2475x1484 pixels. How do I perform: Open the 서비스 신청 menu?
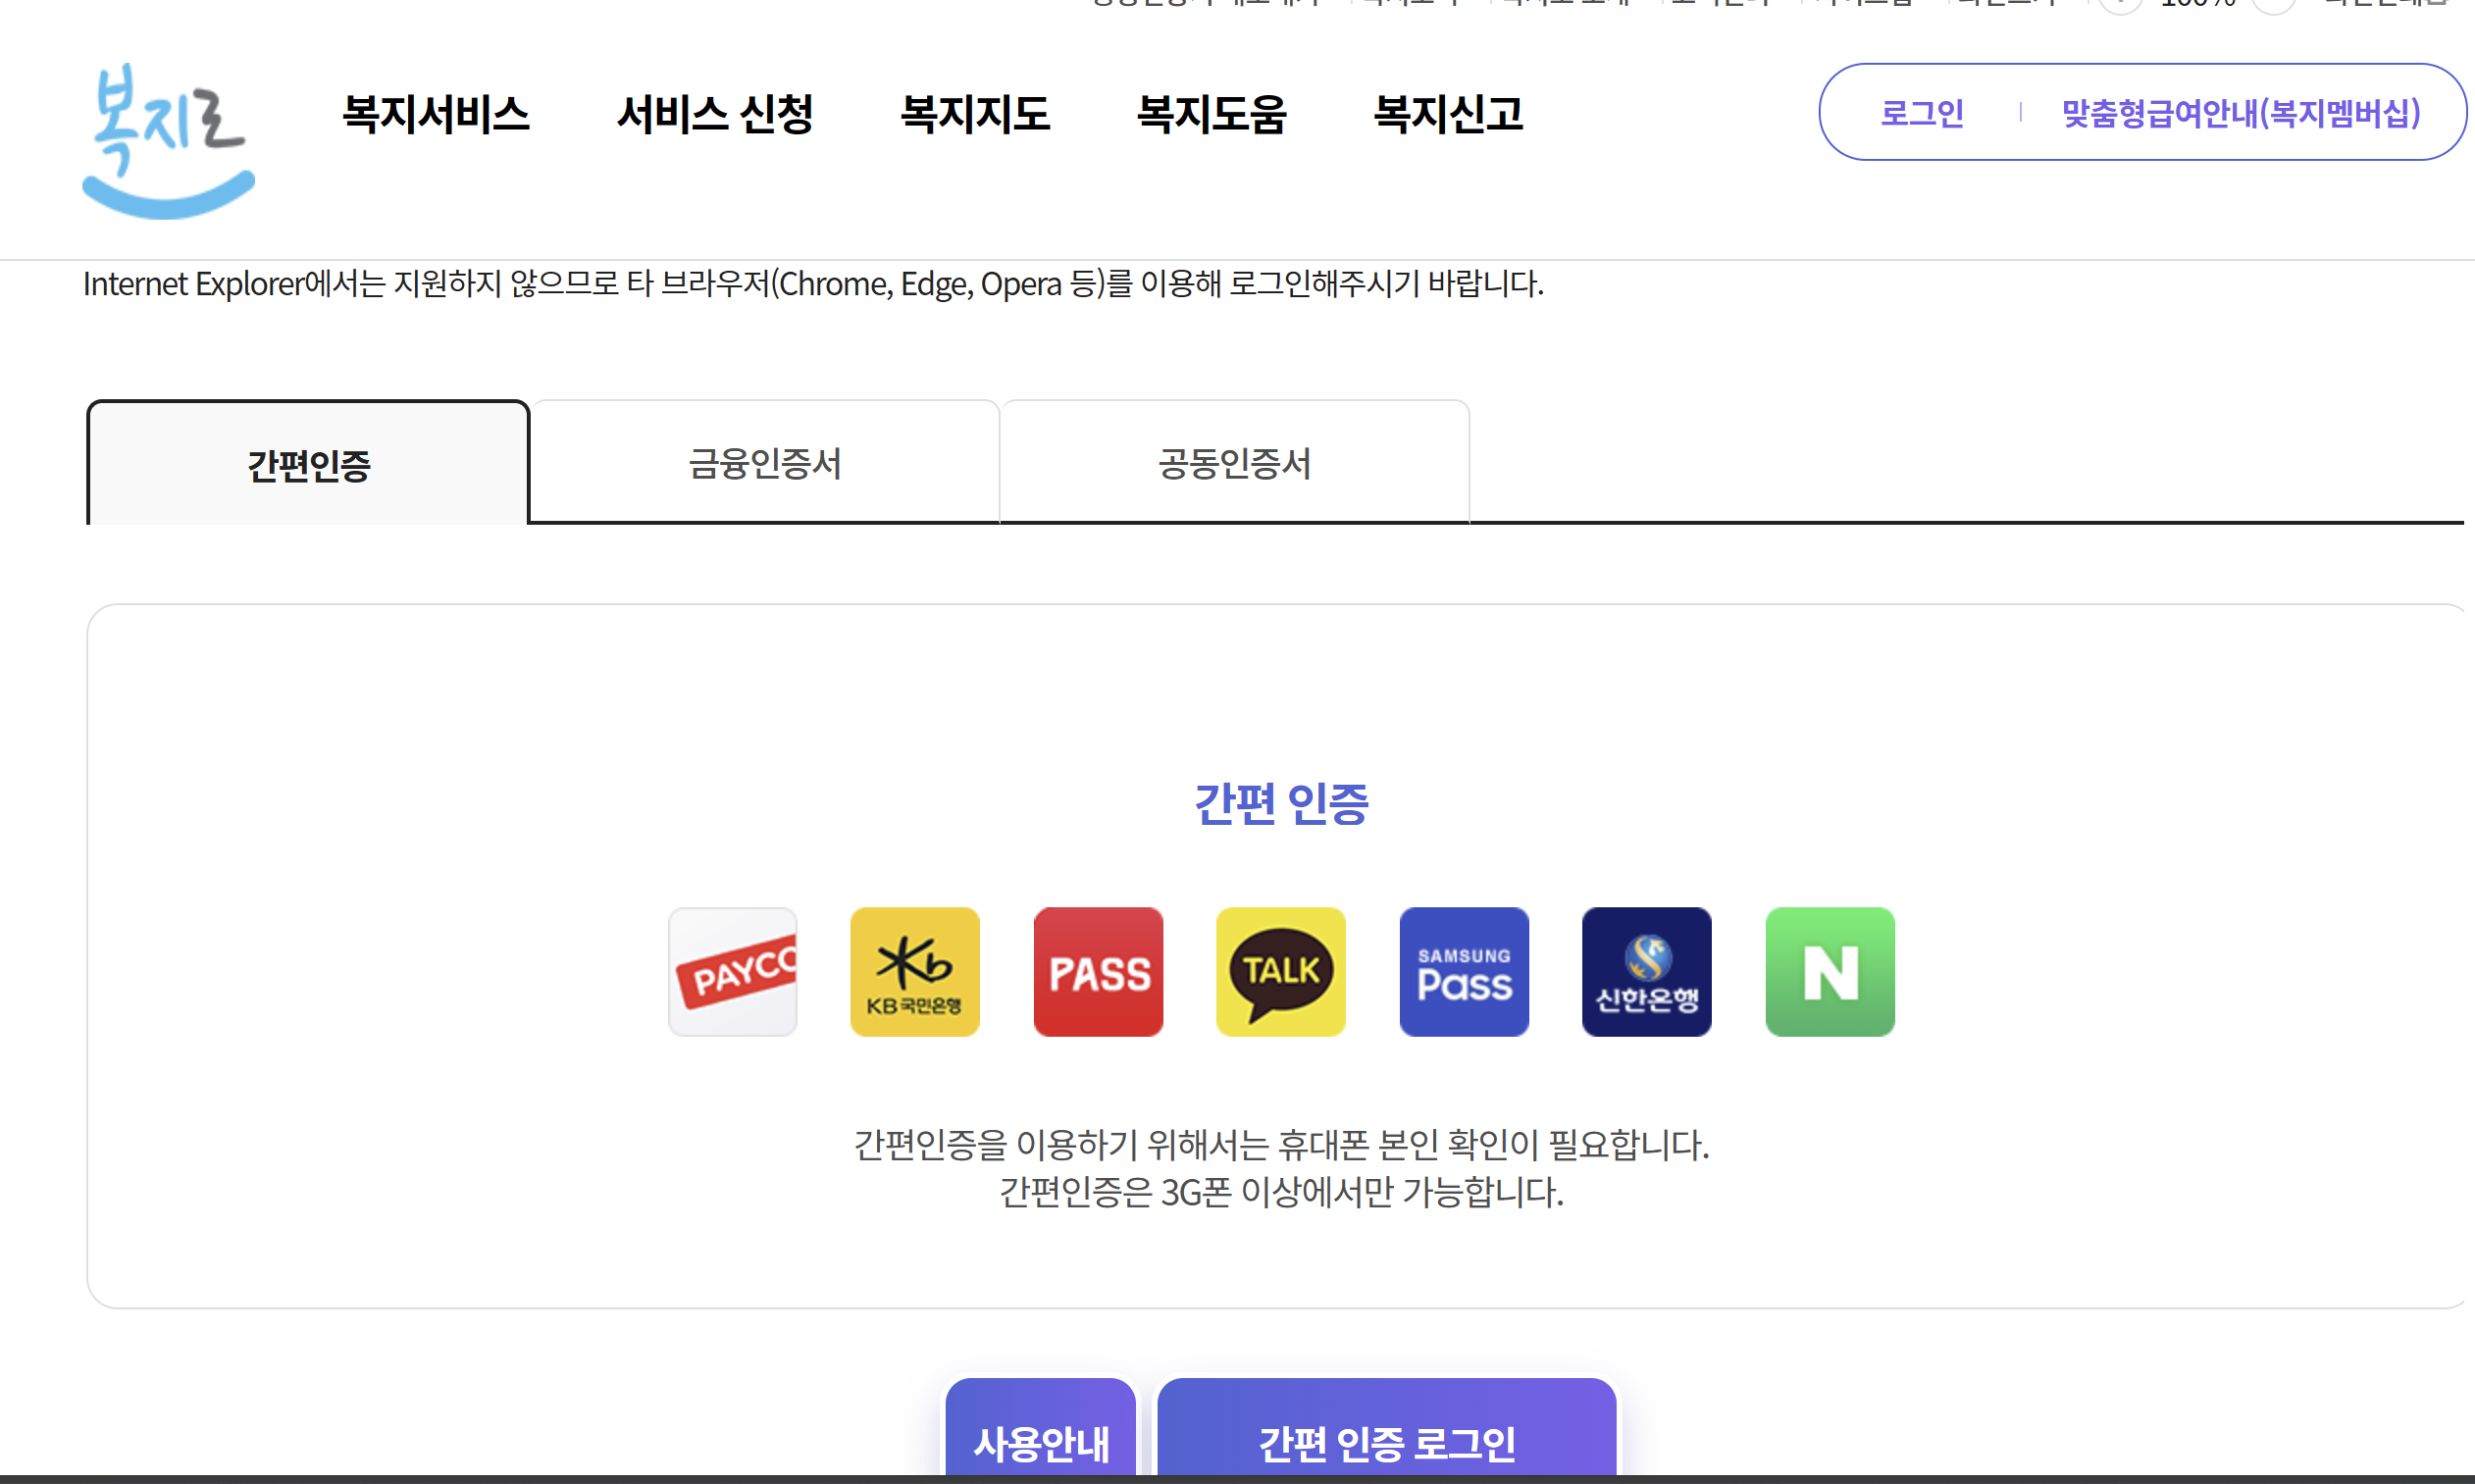(x=716, y=114)
